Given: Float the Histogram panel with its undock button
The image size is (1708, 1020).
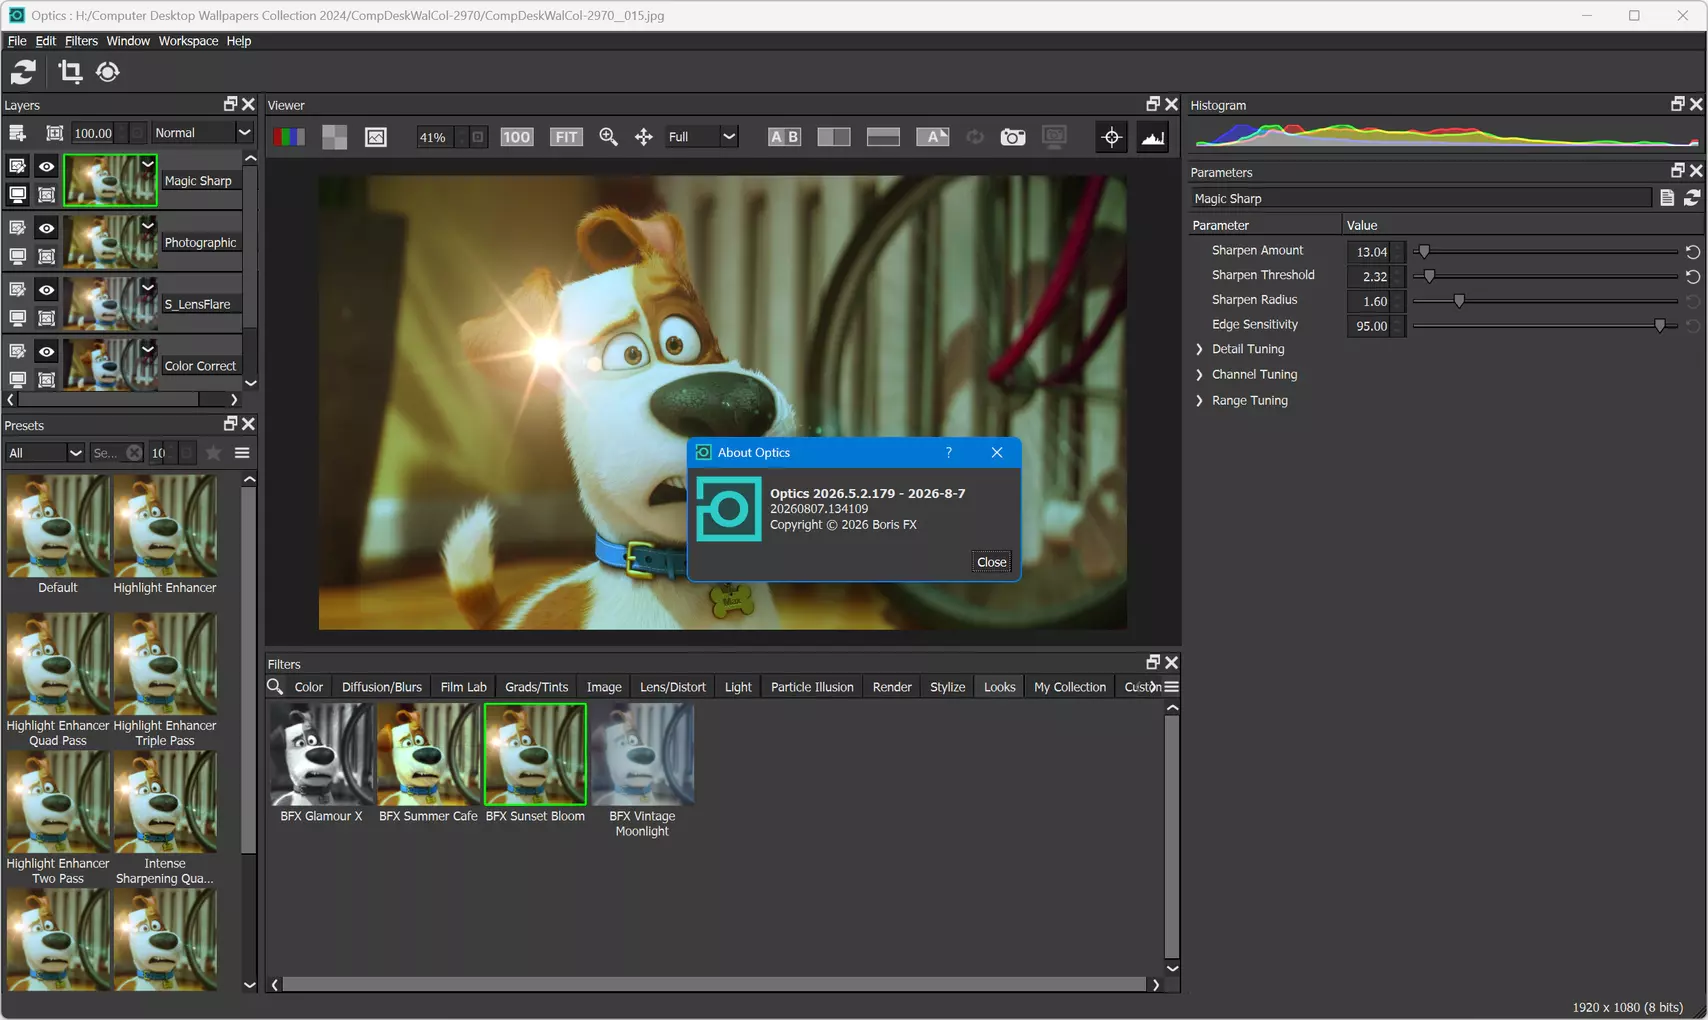Looking at the screenshot, I should pos(1678,104).
